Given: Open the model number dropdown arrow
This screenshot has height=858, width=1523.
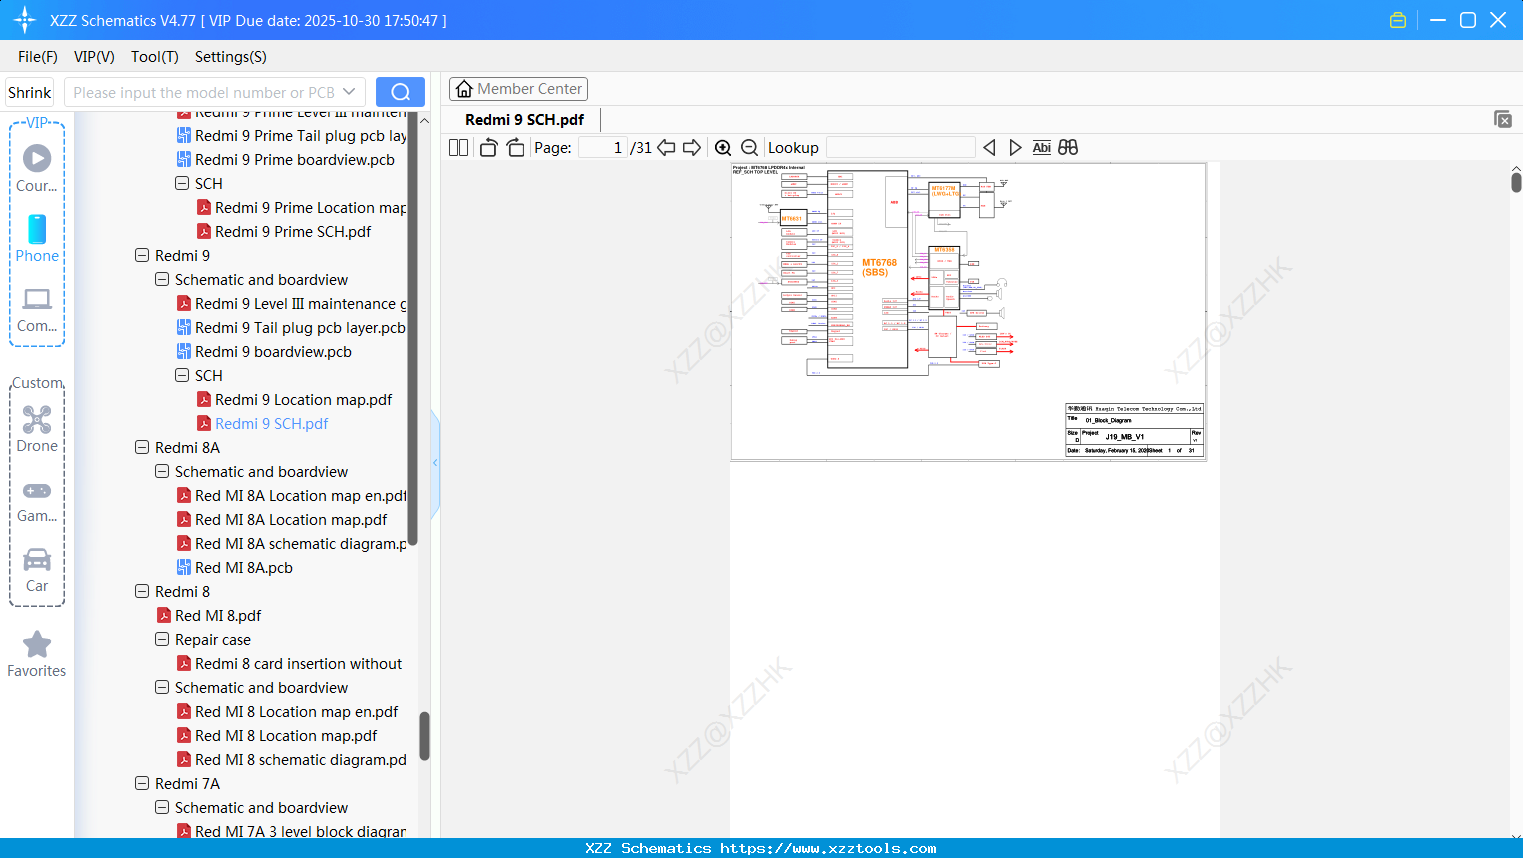Looking at the screenshot, I should (349, 92).
